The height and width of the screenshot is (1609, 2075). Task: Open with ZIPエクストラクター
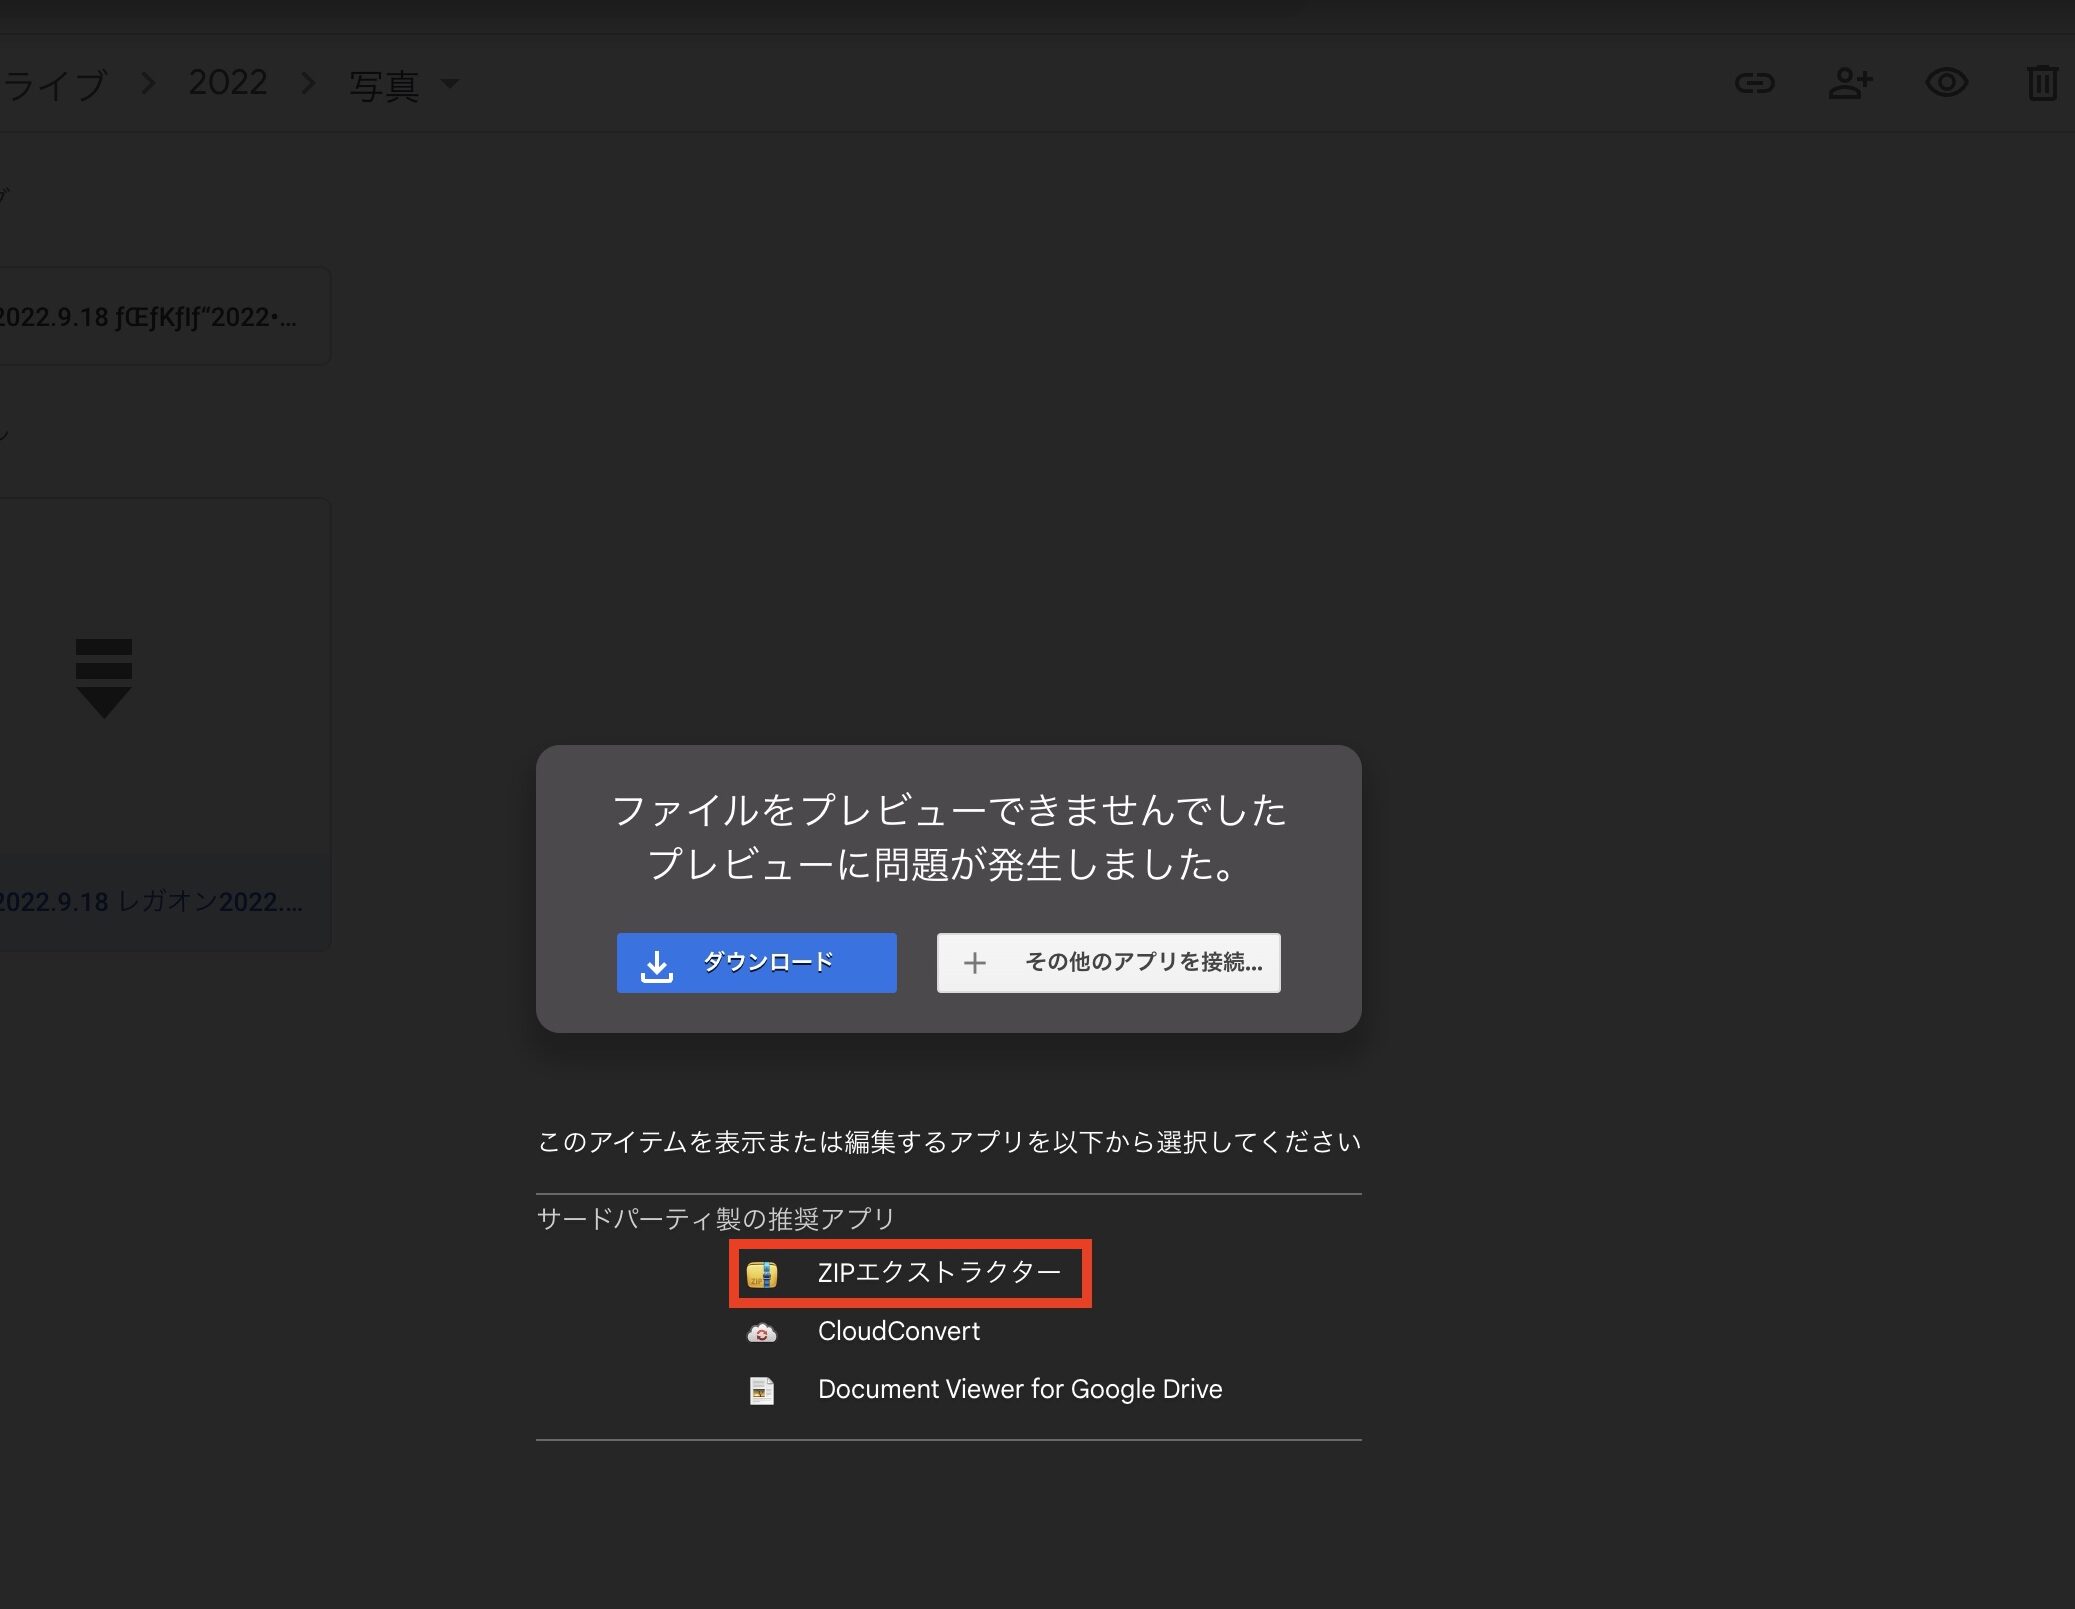pyautogui.click(x=910, y=1273)
